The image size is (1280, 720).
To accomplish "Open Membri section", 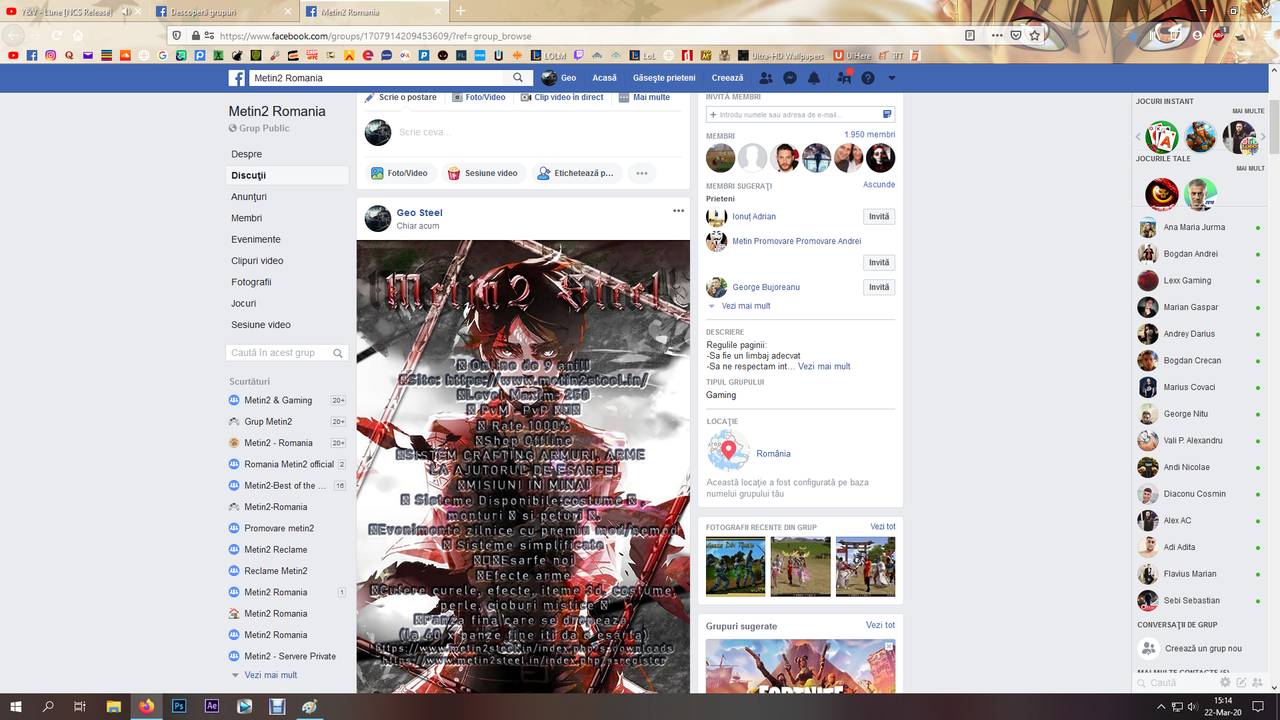I will (x=247, y=218).
